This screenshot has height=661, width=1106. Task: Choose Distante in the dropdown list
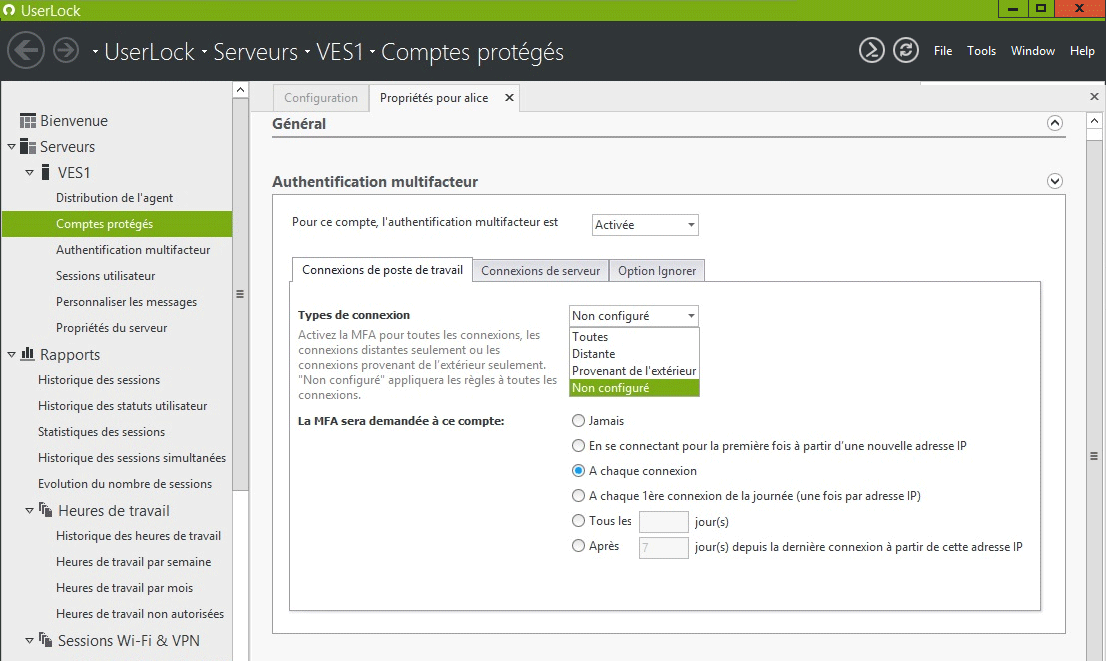coord(634,353)
